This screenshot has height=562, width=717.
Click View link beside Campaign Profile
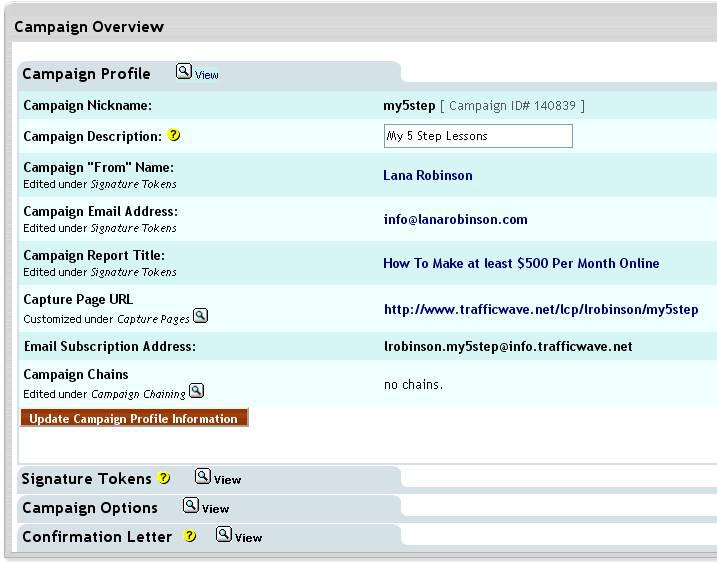[207, 75]
